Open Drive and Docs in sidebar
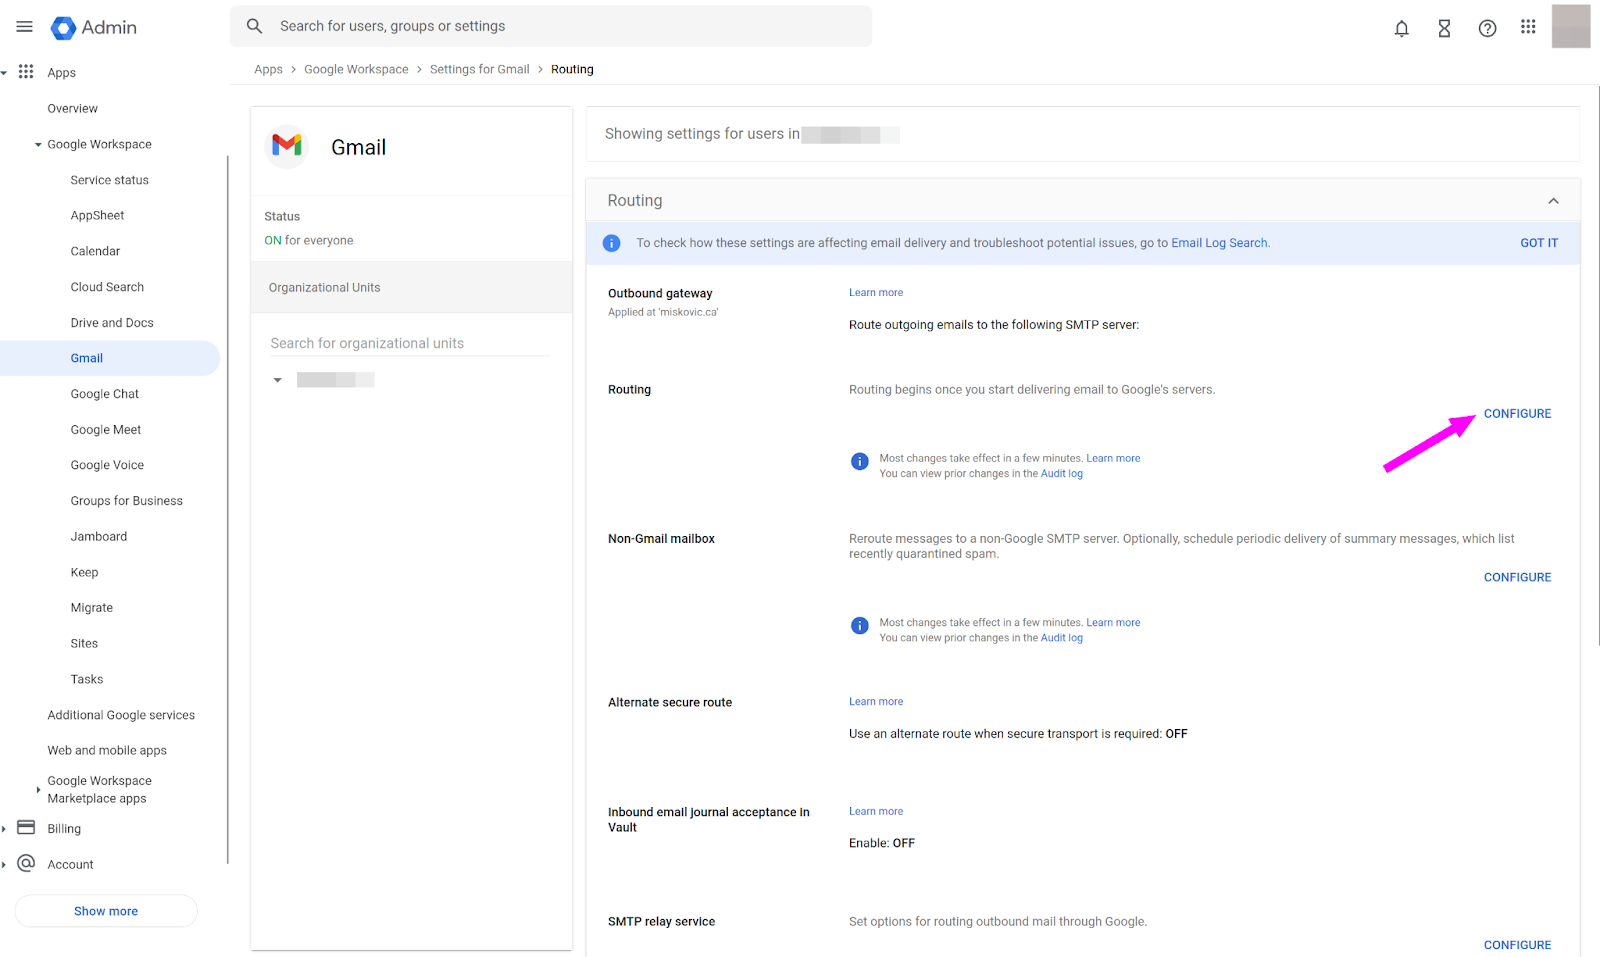The width and height of the screenshot is (1600, 957). (x=112, y=323)
